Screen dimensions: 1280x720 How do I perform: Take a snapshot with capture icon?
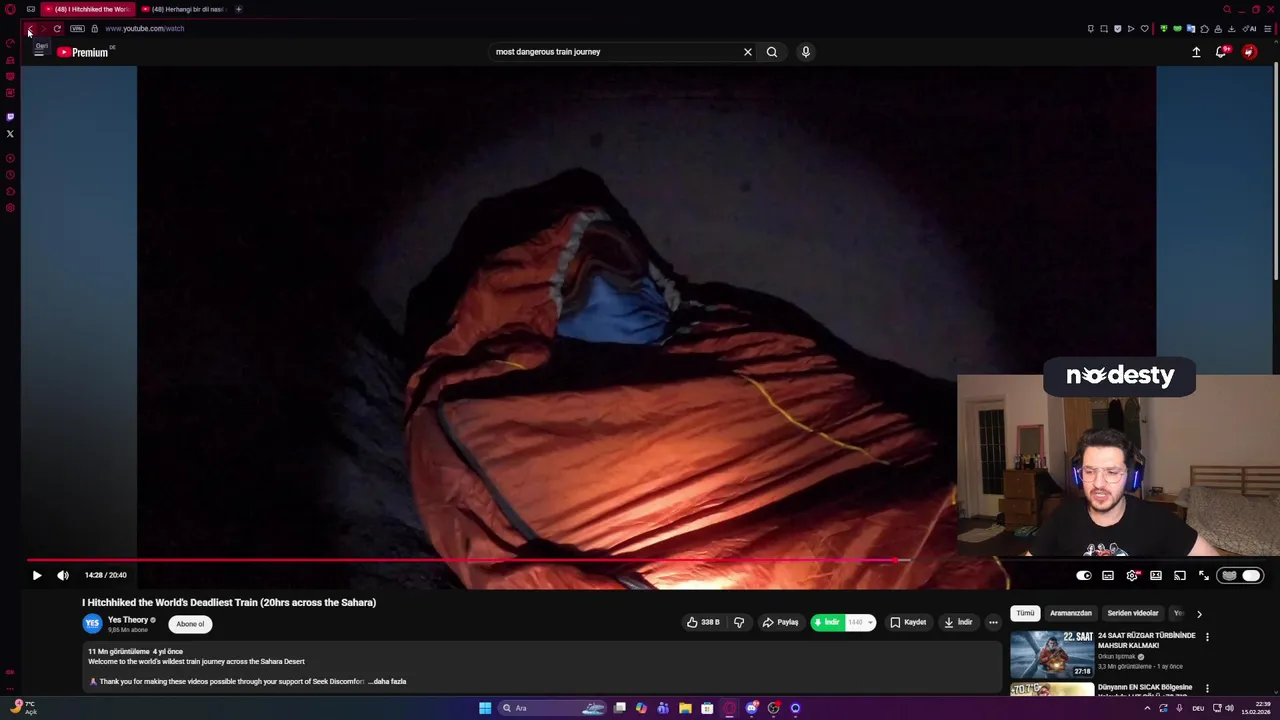[x=1104, y=29]
